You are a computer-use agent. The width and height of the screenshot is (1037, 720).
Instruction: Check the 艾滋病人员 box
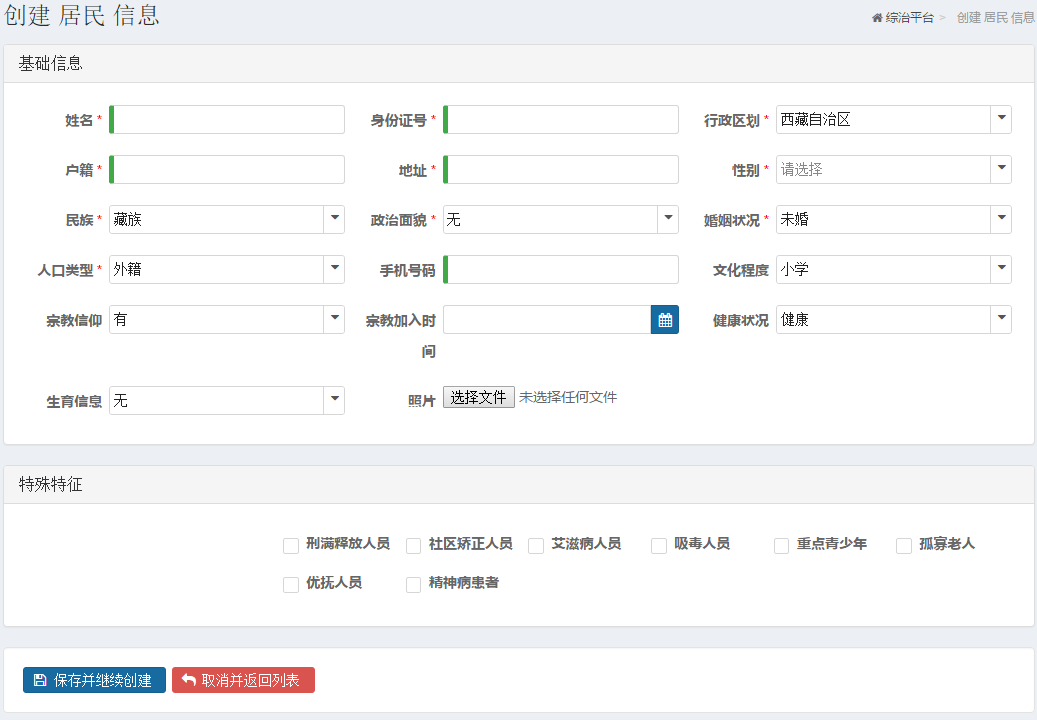tap(536, 545)
